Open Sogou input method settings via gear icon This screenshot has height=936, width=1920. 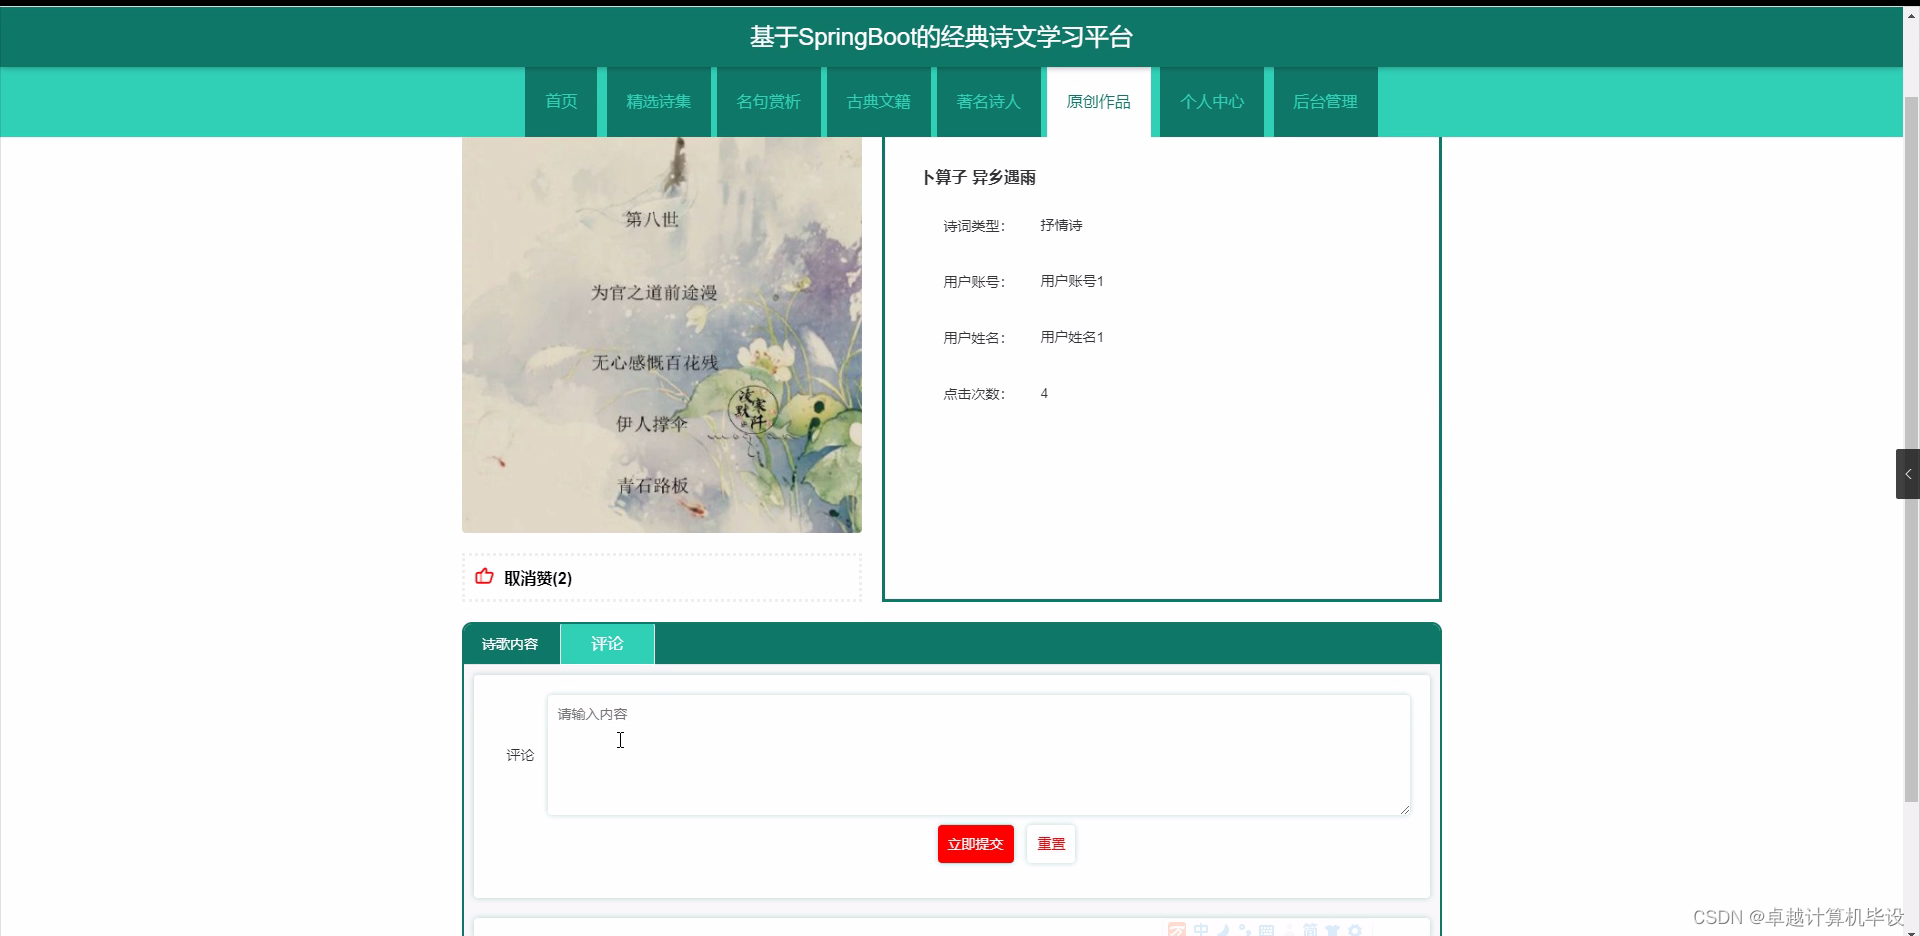(1354, 929)
